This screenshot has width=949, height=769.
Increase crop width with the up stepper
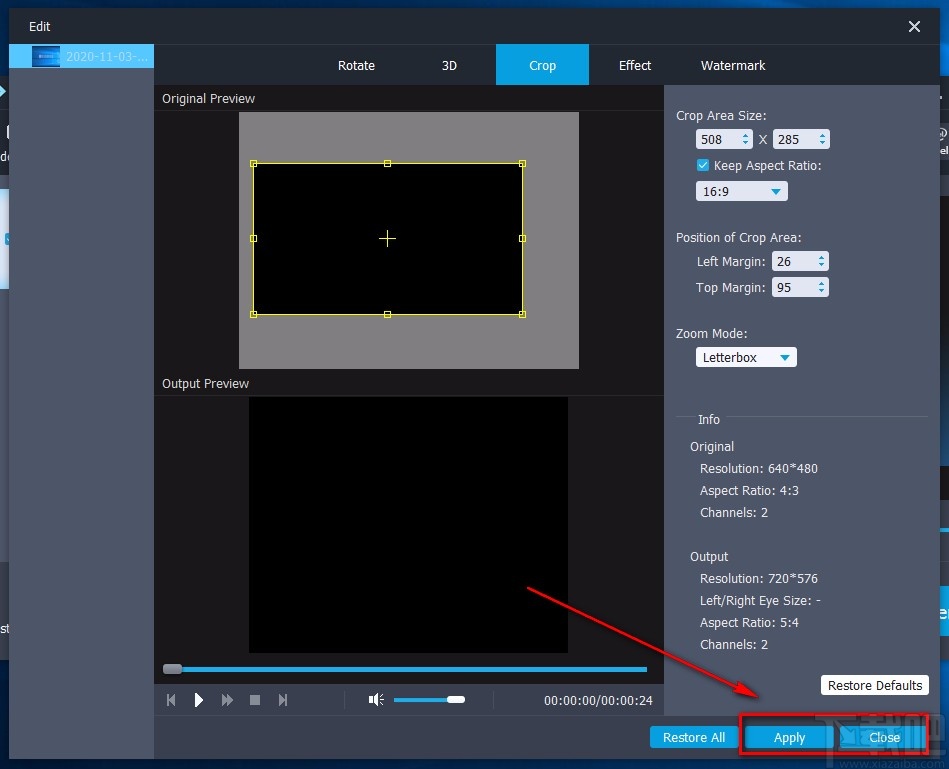point(744,134)
